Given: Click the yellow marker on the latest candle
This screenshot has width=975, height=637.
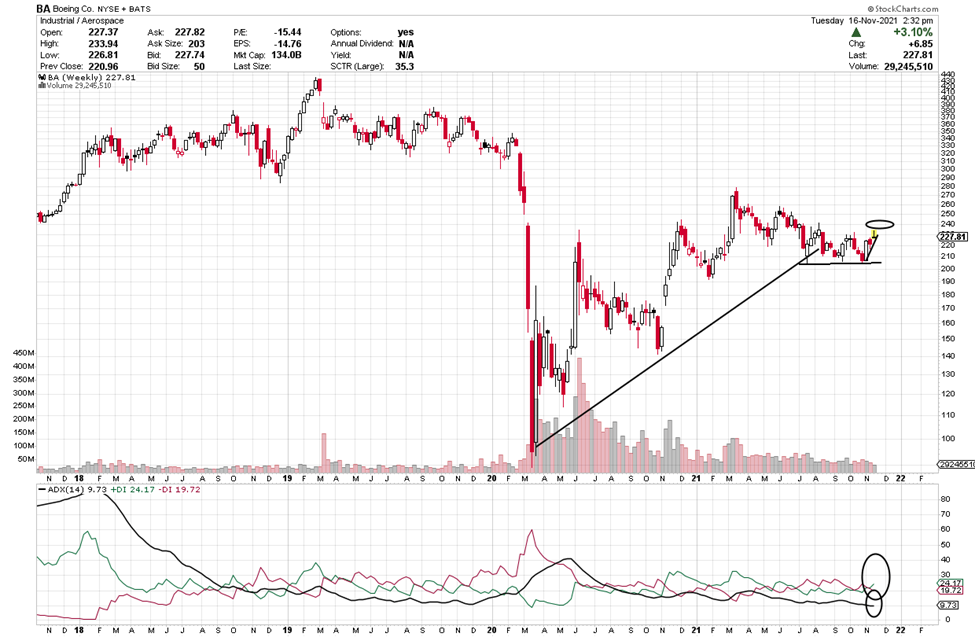Looking at the screenshot, I should point(874,234).
